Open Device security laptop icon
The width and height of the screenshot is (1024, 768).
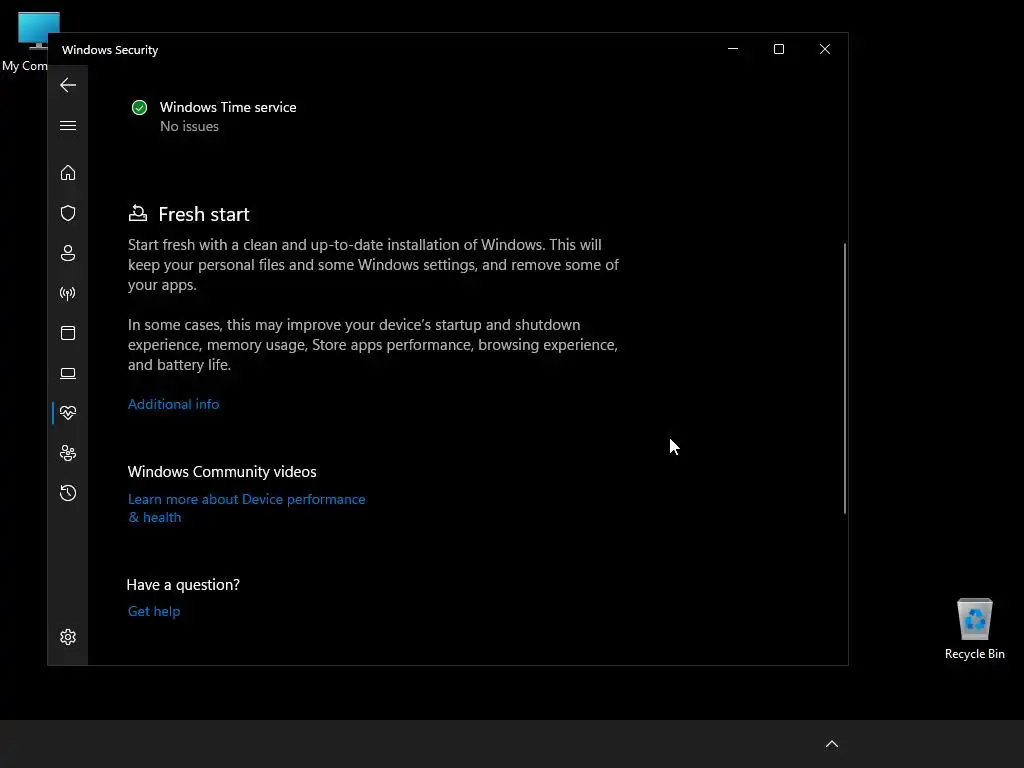[x=68, y=373]
